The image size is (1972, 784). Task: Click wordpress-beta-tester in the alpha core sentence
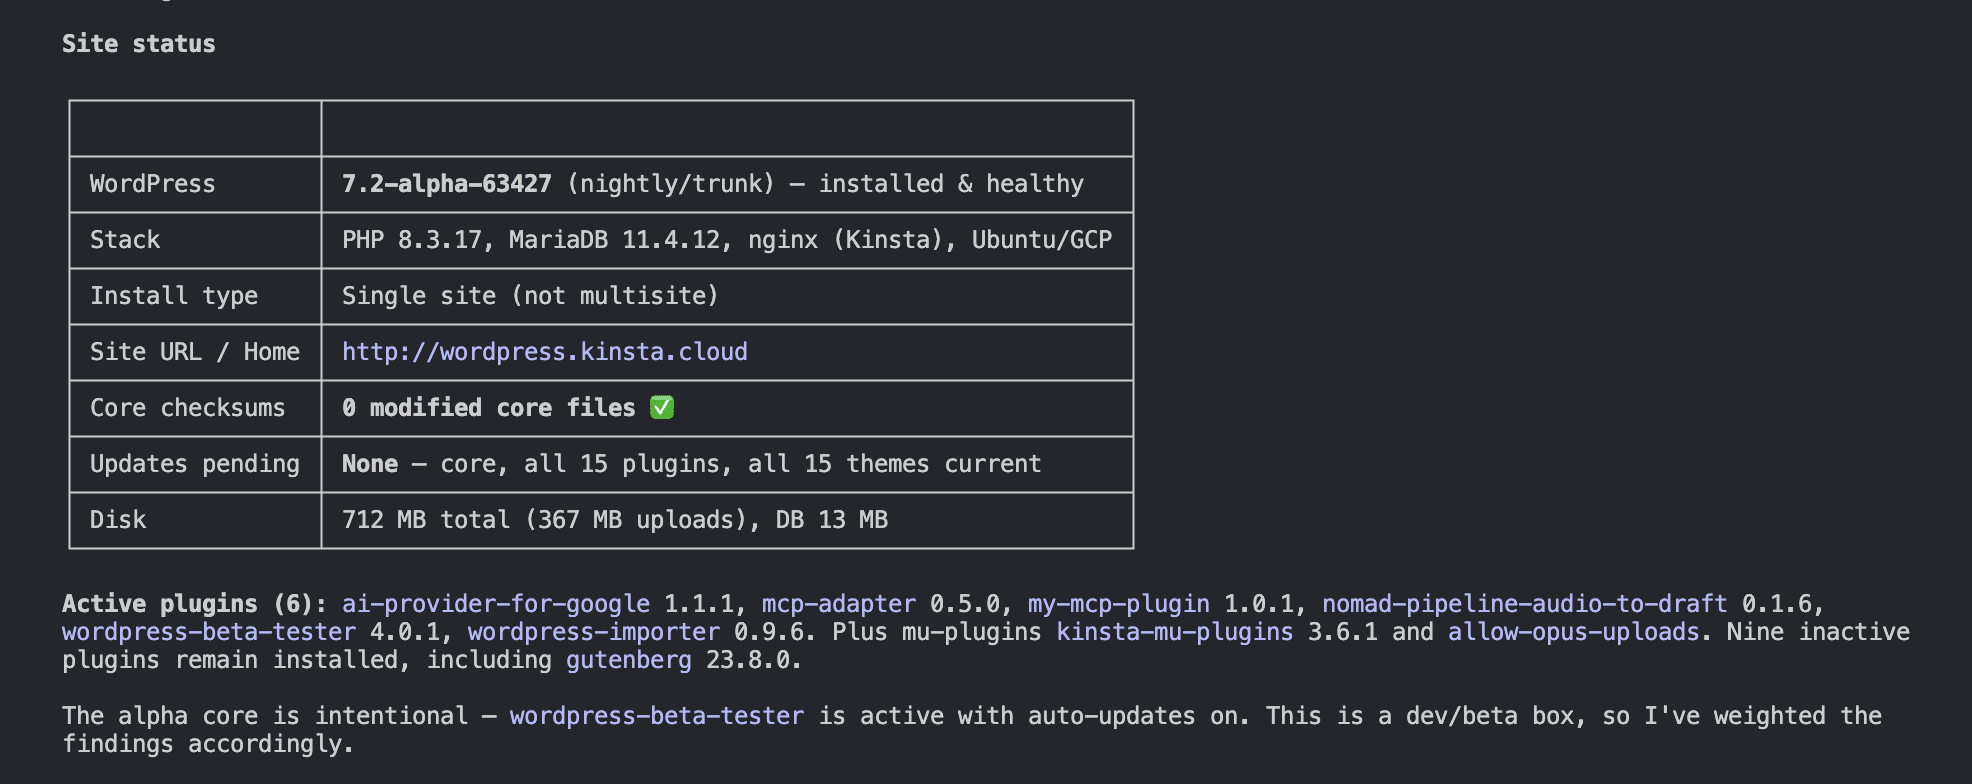click(657, 716)
